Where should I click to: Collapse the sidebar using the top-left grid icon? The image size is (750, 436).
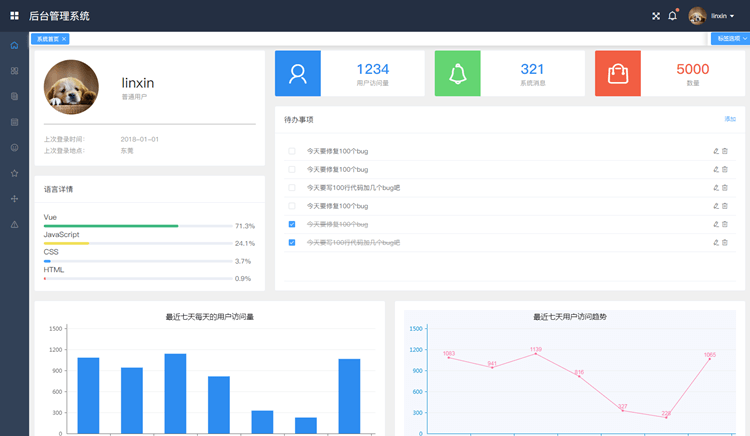click(14, 15)
